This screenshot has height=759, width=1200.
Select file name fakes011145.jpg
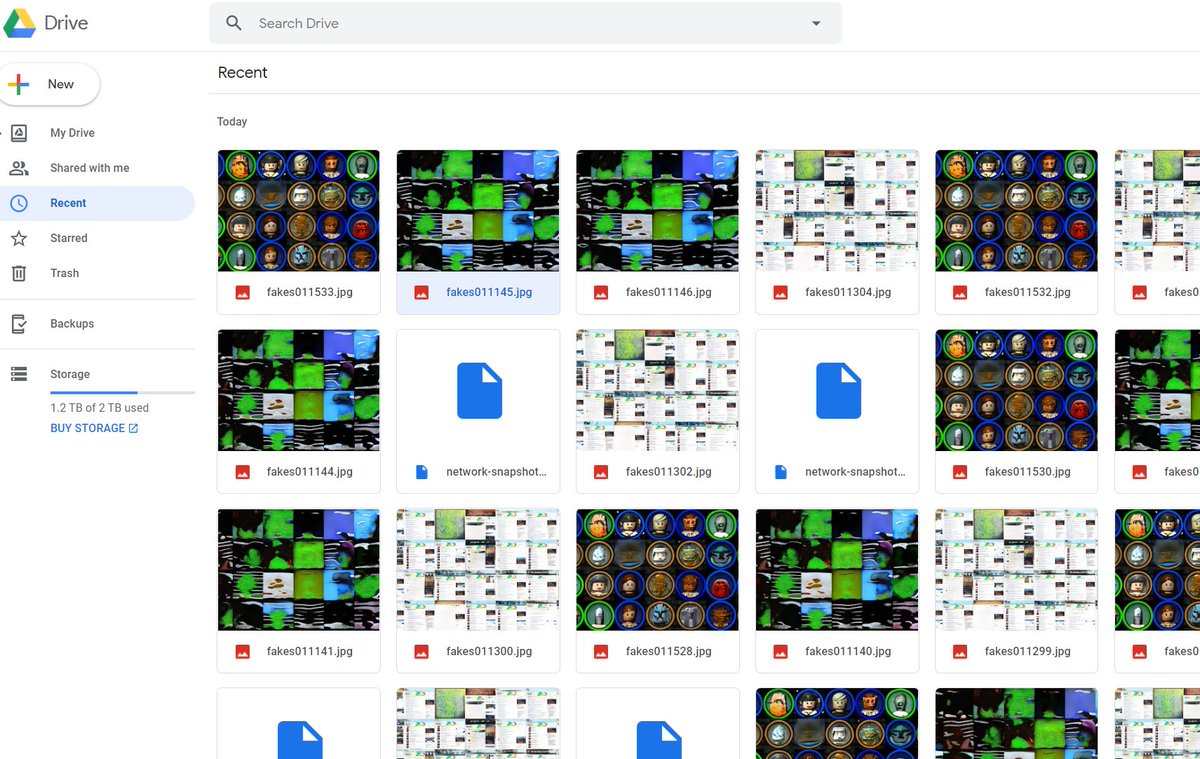coord(489,293)
